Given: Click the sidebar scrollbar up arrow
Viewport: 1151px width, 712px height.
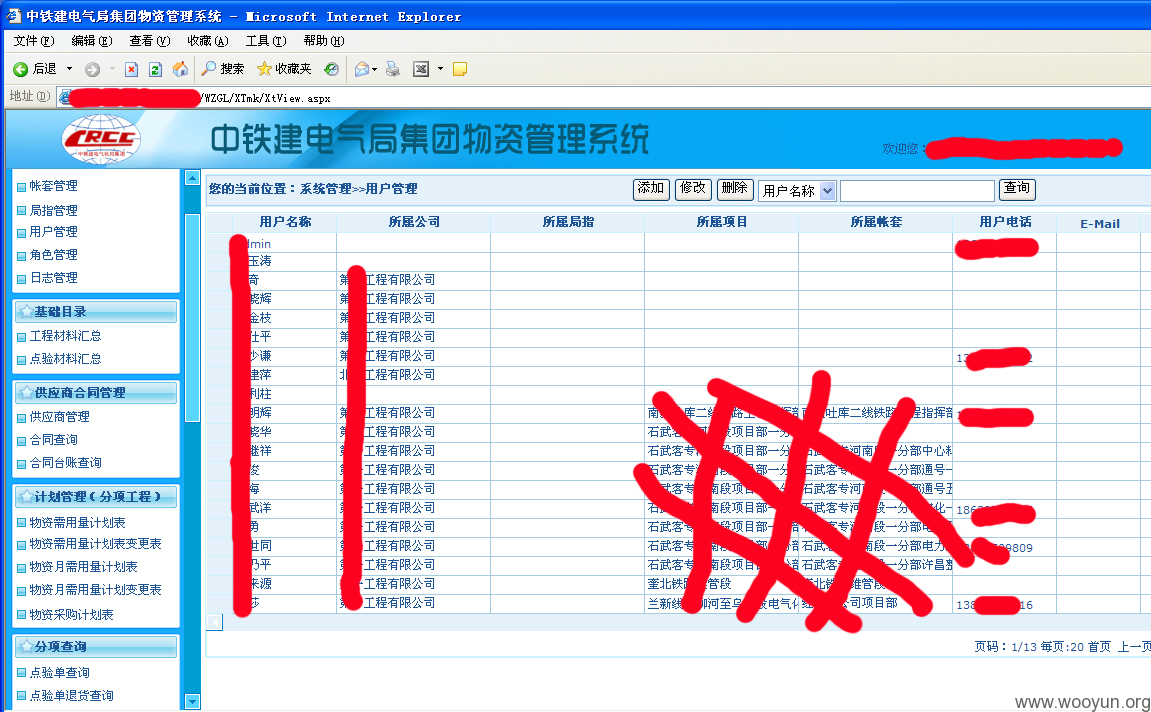Looking at the screenshot, I should click(192, 177).
